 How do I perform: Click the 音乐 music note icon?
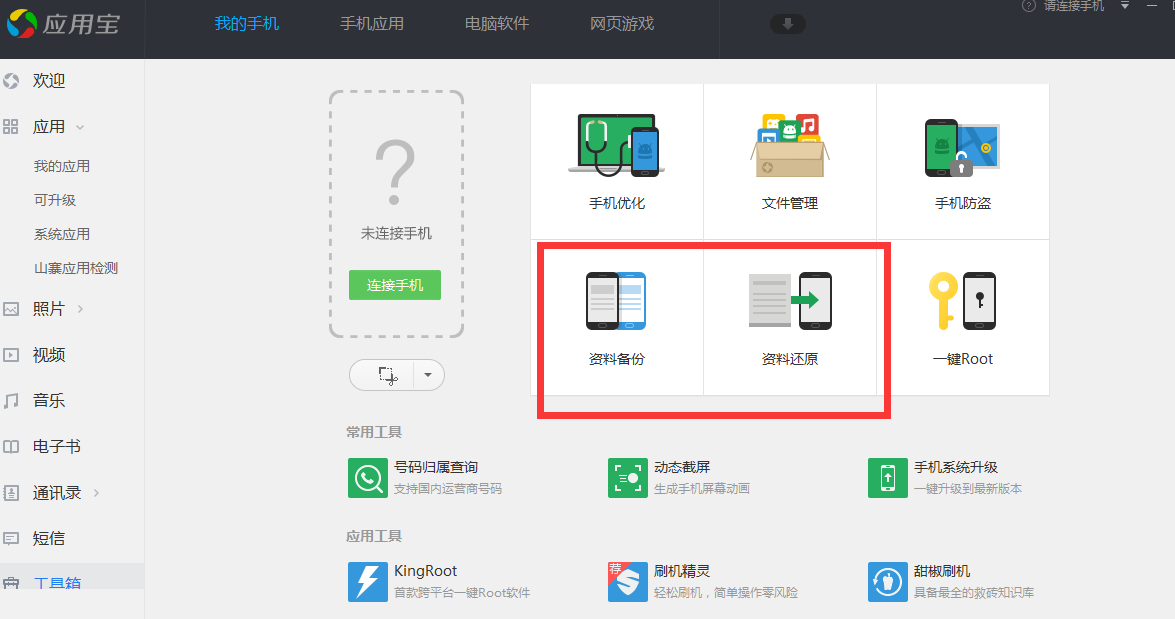click(10, 401)
